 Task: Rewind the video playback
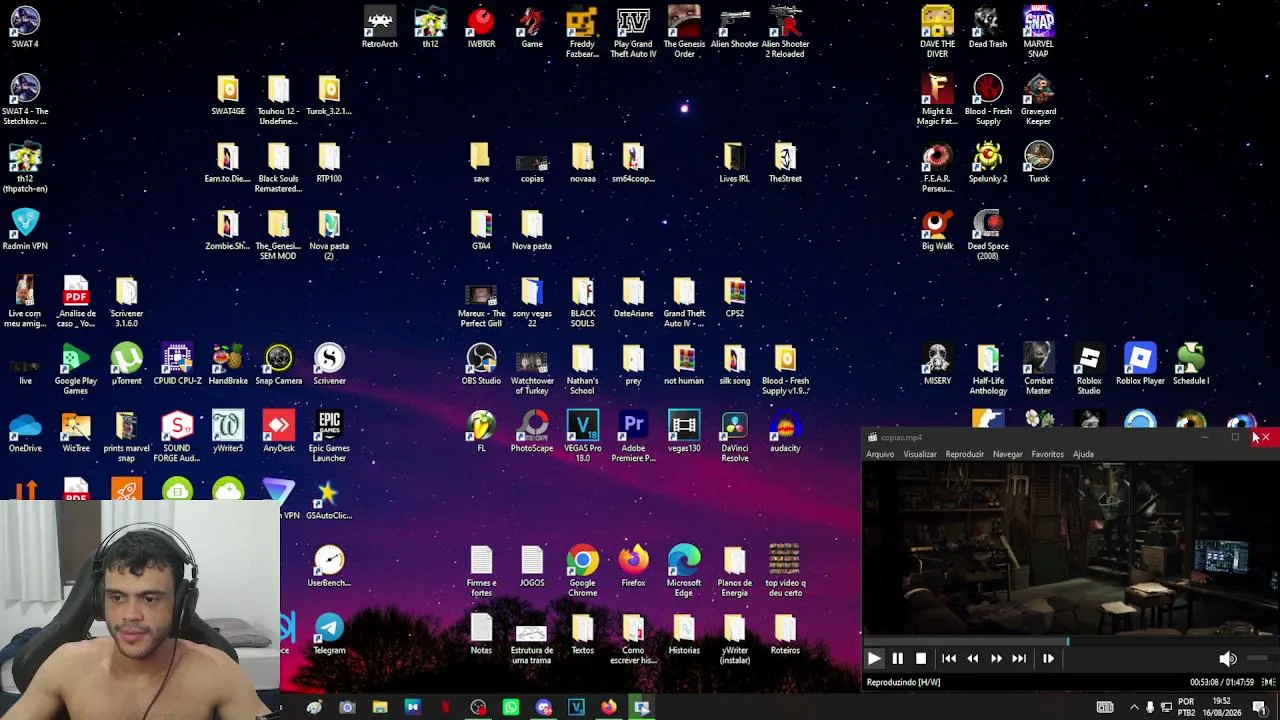pos(973,658)
